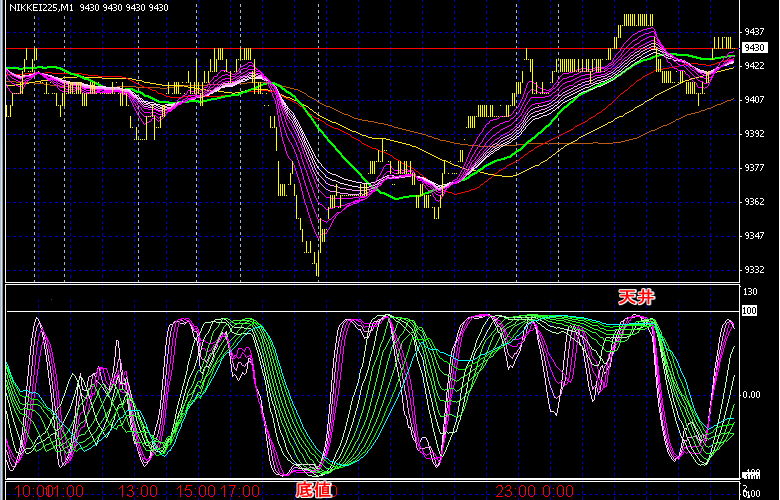Viewport: 780px width, 500px height.
Task: Click the 9347 price axis label
Action: [x=754, y=236]
